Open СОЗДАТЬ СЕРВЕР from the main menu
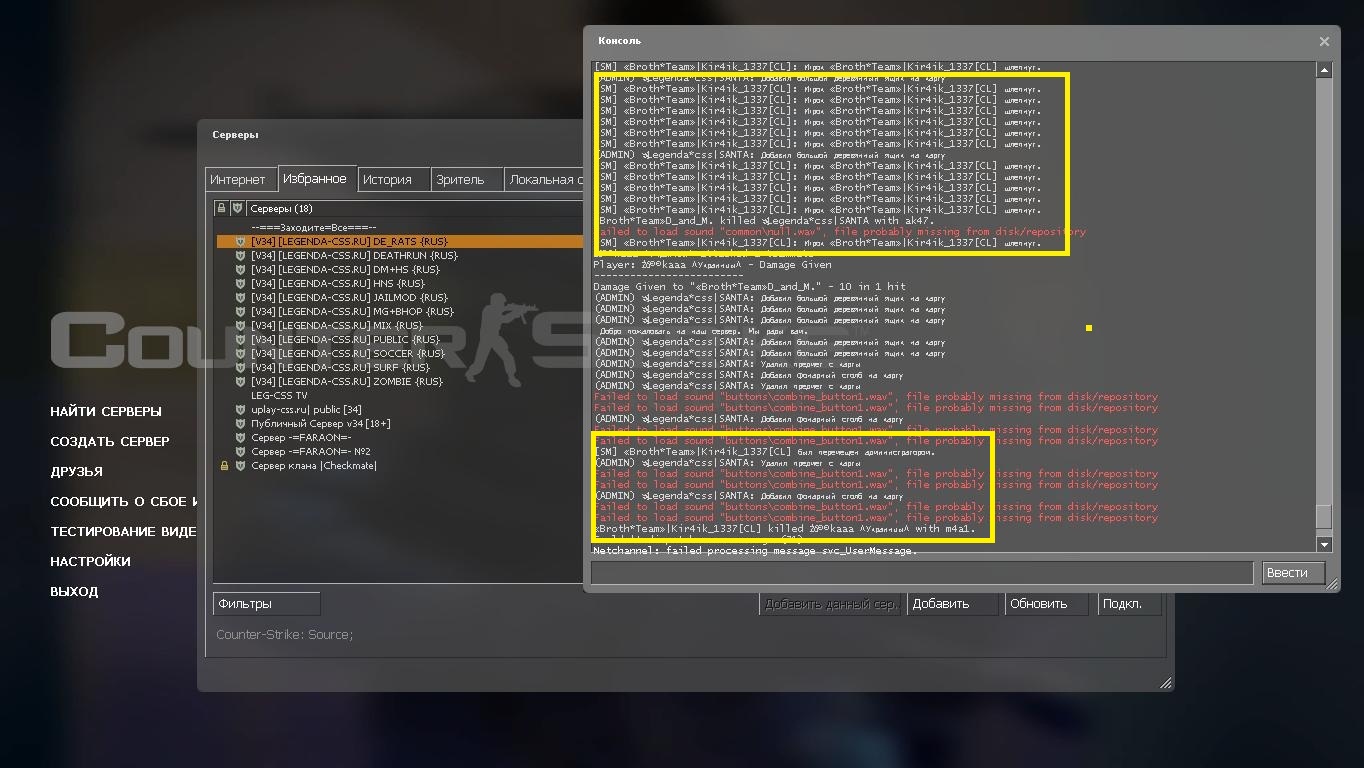Viewport: 1364px width, 768px height. tap(110, 441)
